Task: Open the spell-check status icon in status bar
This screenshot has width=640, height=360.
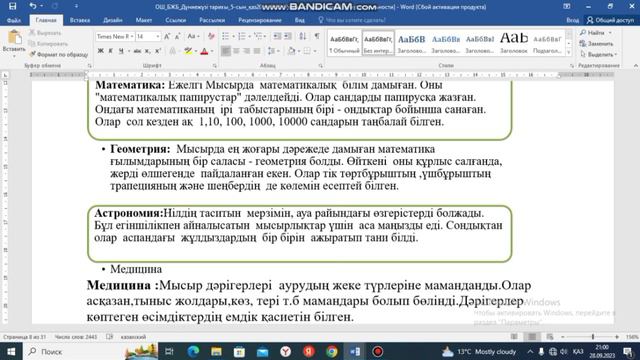Action: (x=109, y=337)
